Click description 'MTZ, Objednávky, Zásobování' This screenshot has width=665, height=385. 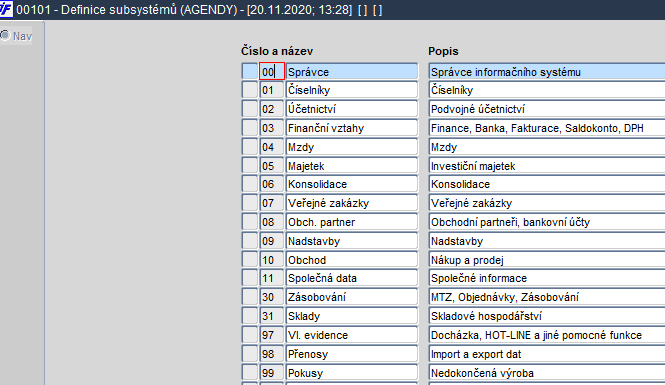(547, 297)
